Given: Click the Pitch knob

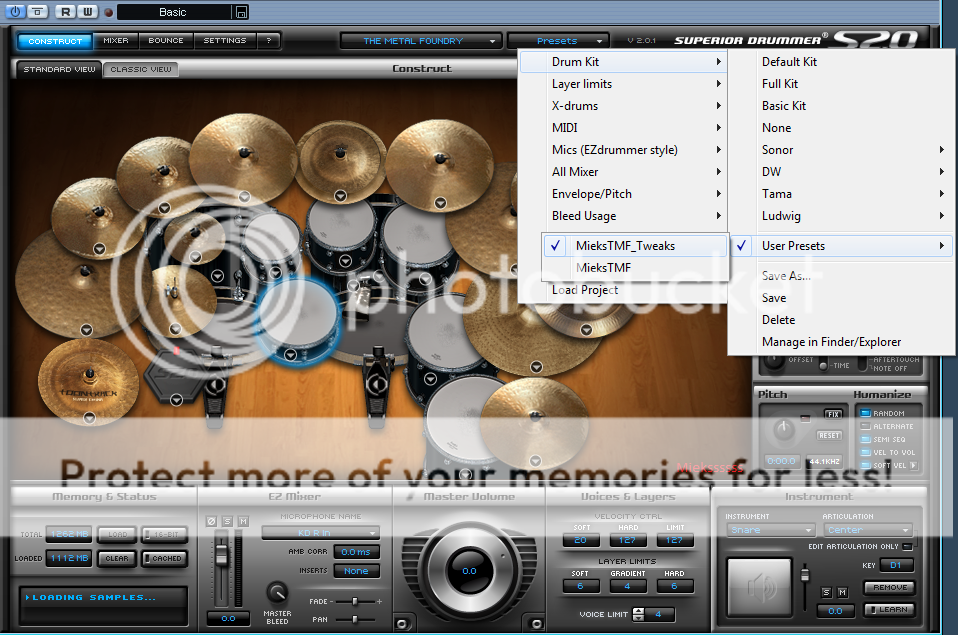Looking at the screenshot, I should (783, 430).
